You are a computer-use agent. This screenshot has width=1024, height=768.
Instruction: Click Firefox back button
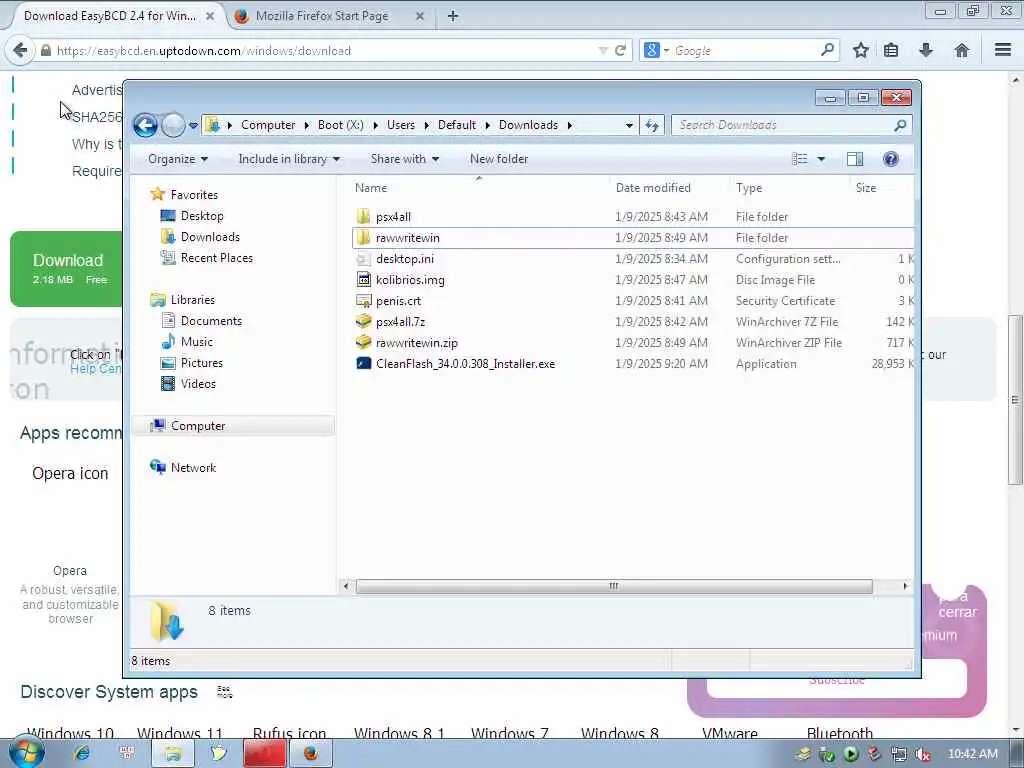point(20,50)
